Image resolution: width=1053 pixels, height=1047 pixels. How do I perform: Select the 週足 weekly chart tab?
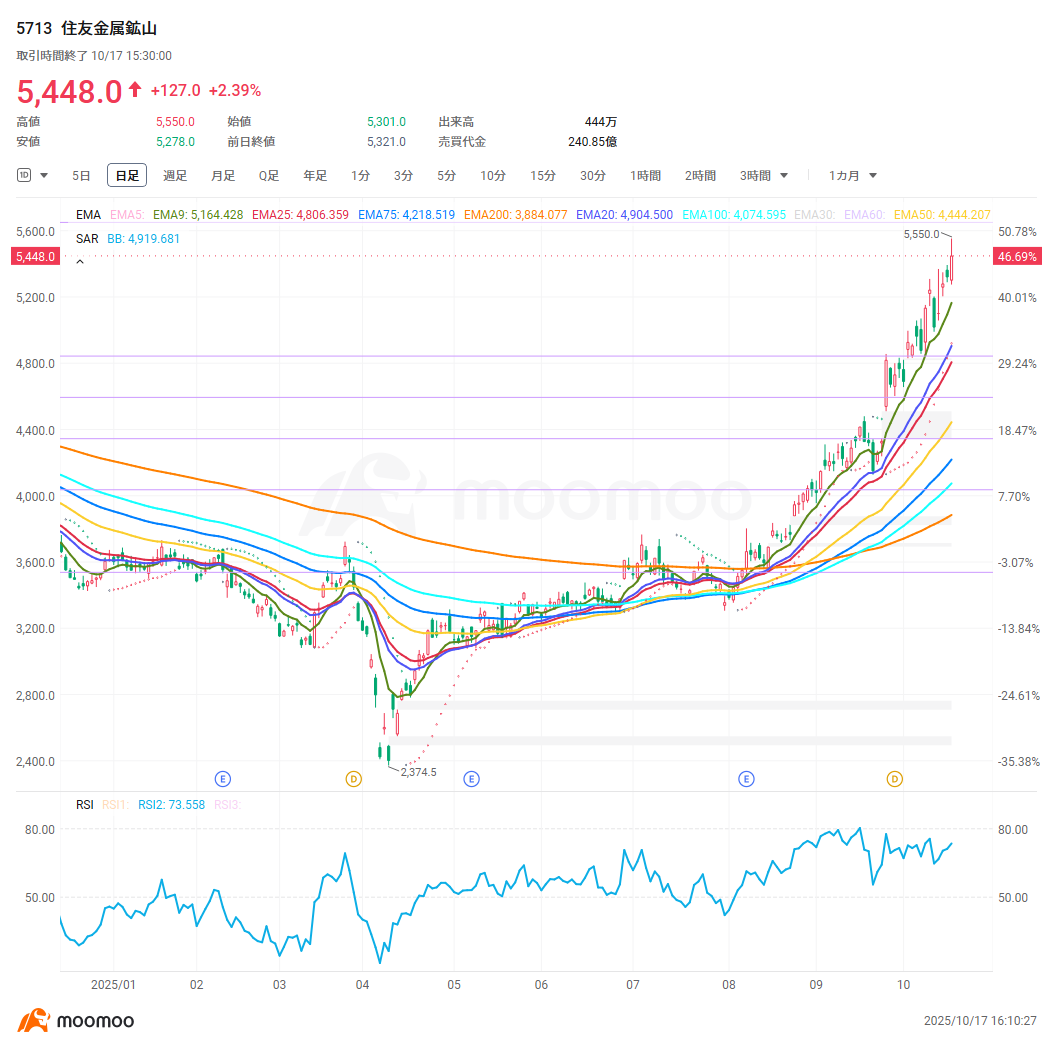coord(175,176)
